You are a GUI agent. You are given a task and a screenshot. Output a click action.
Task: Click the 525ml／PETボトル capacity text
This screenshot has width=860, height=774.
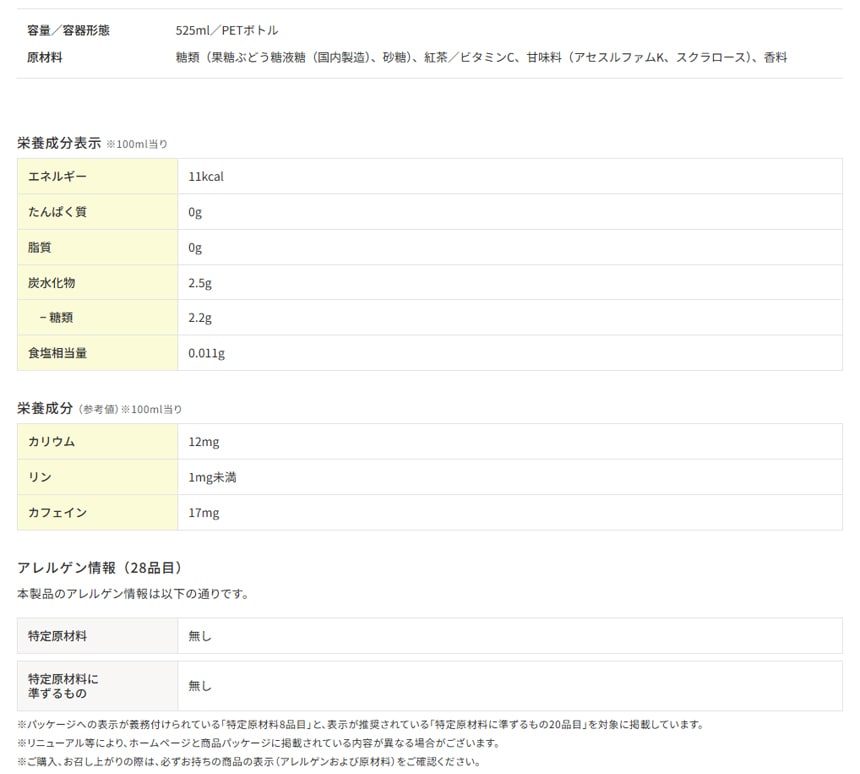(227, 31)
